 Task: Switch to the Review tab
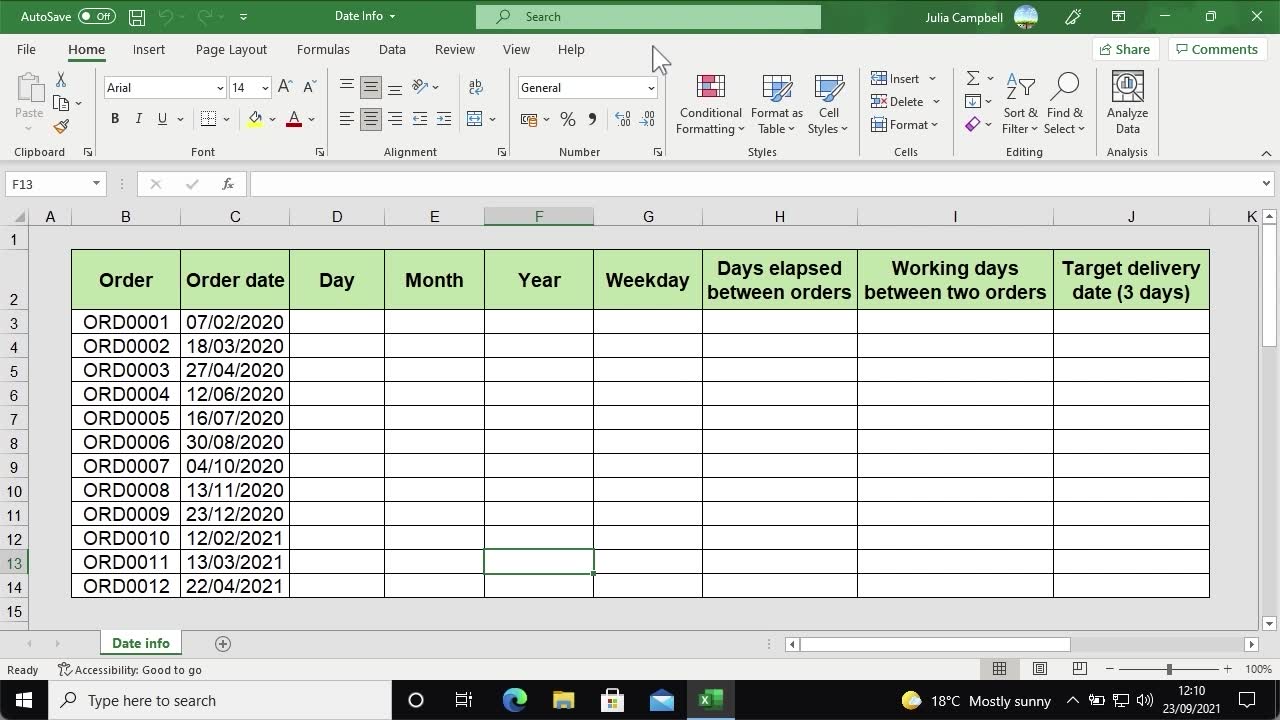coord(455,49)
